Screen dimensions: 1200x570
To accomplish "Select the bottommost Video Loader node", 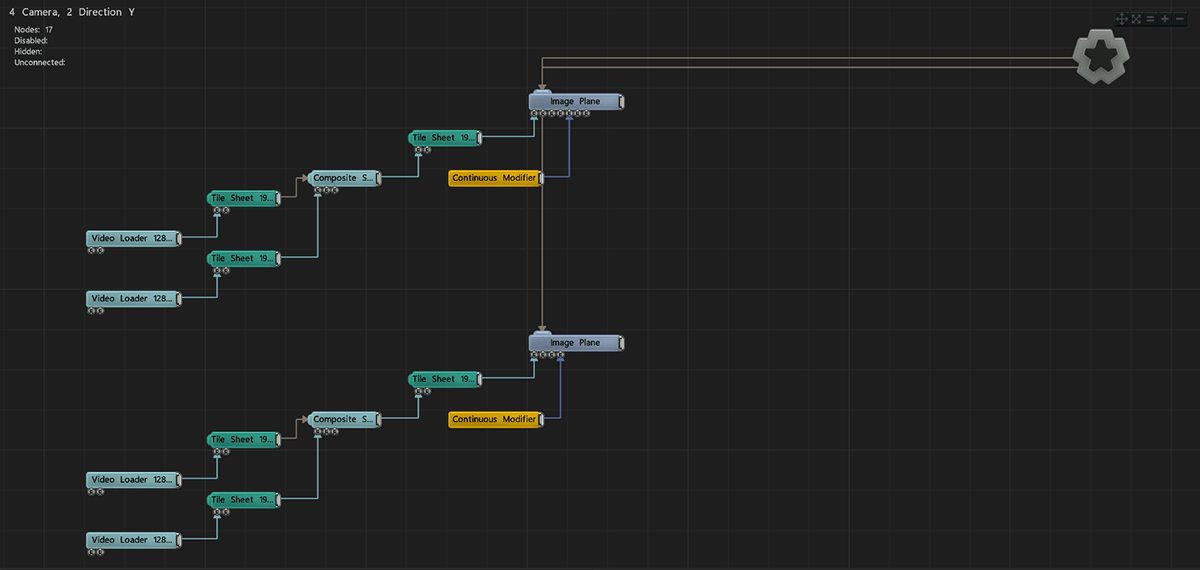I will pos(133,539).
